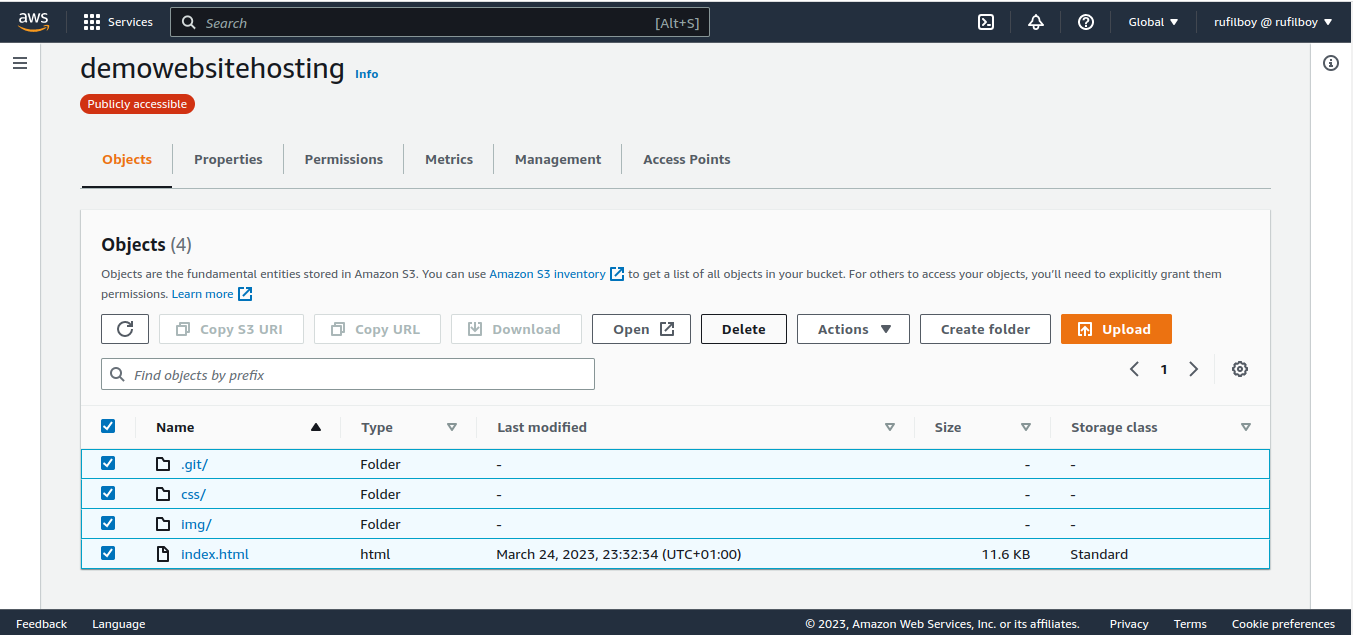Click the Download button
This screenshot has height=635, width=1353.
(x=516, y=329)
